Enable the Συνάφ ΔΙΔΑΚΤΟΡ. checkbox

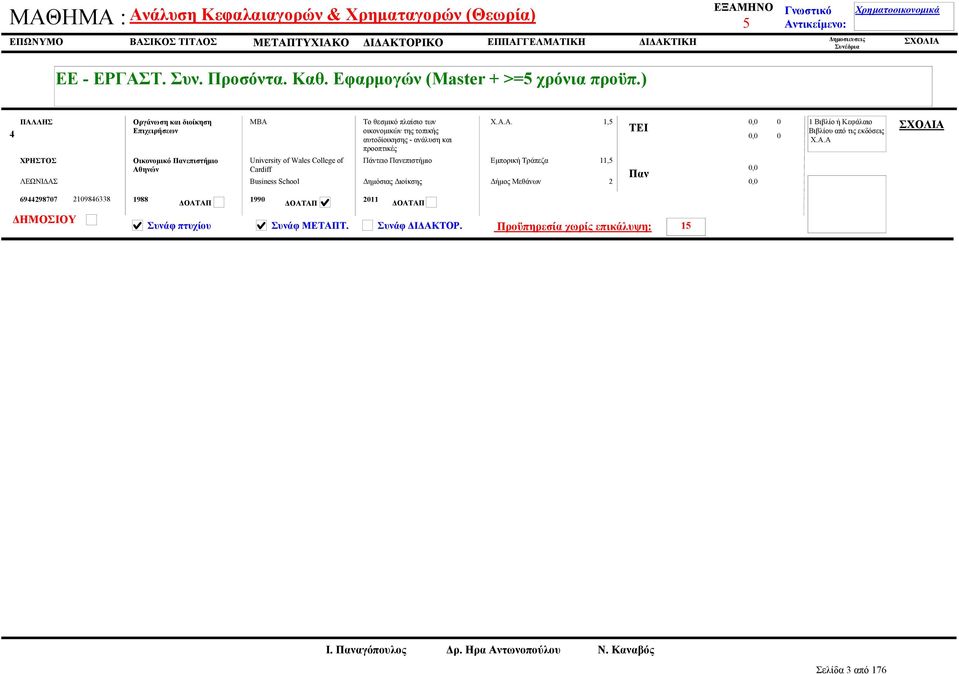[368, 226]
